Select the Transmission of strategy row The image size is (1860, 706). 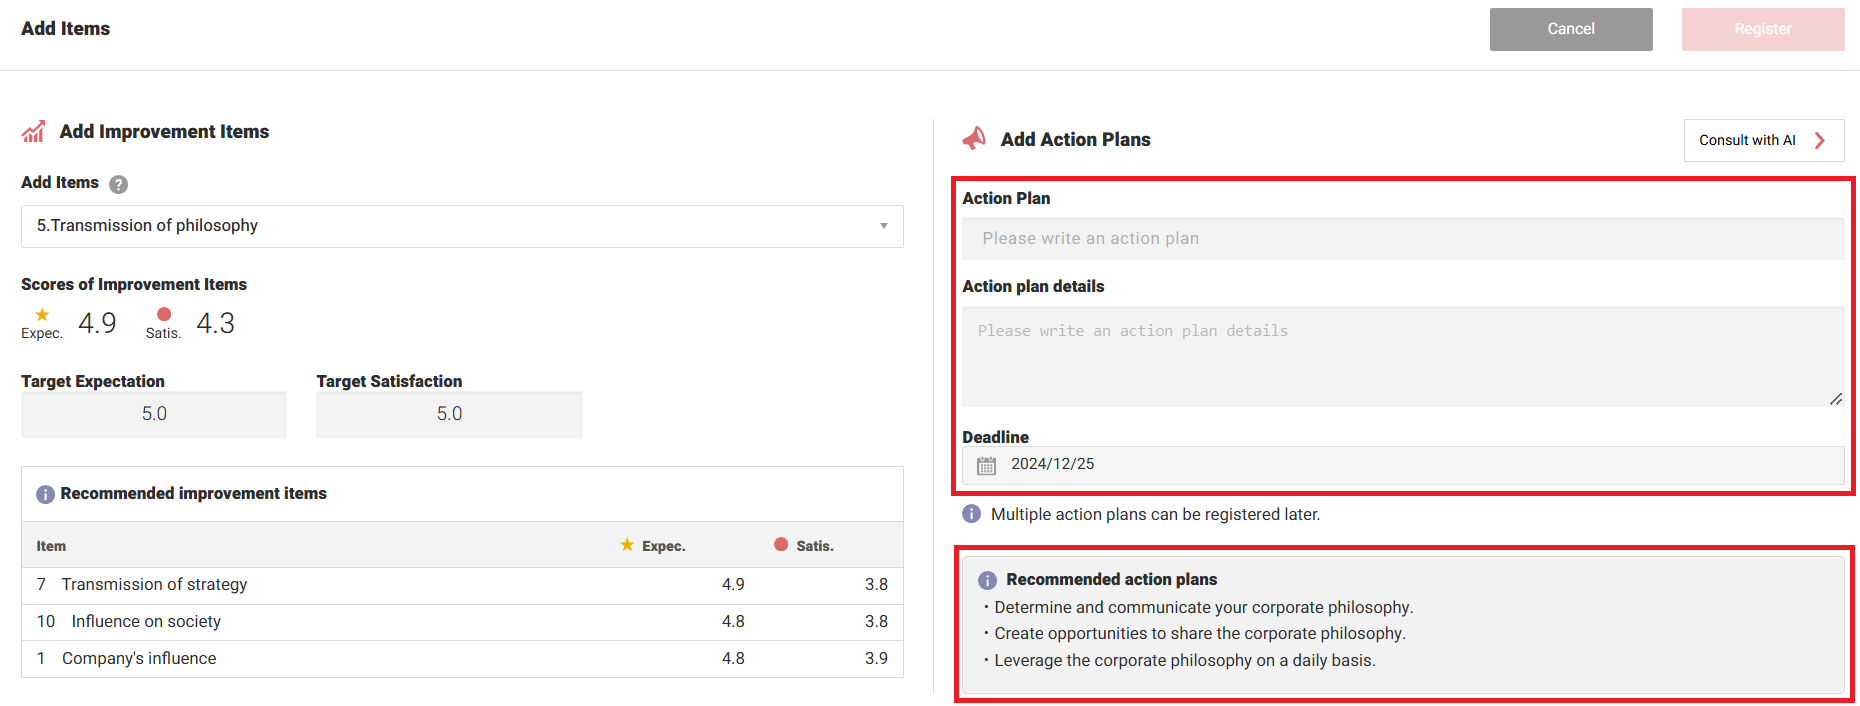pos(462,585)
